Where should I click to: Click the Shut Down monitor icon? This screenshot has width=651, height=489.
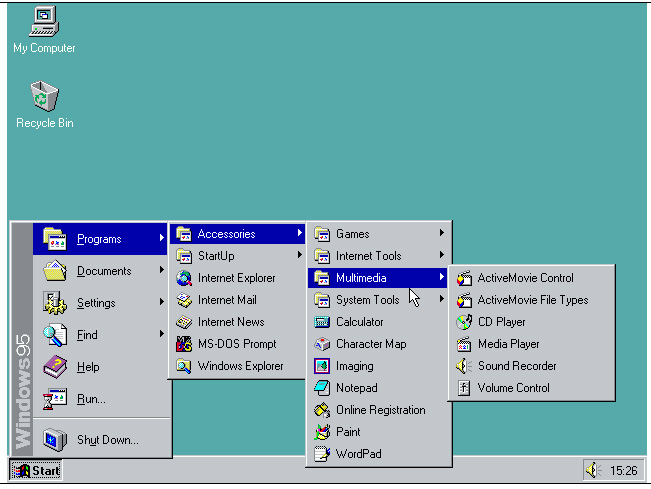tap(54, 440)
